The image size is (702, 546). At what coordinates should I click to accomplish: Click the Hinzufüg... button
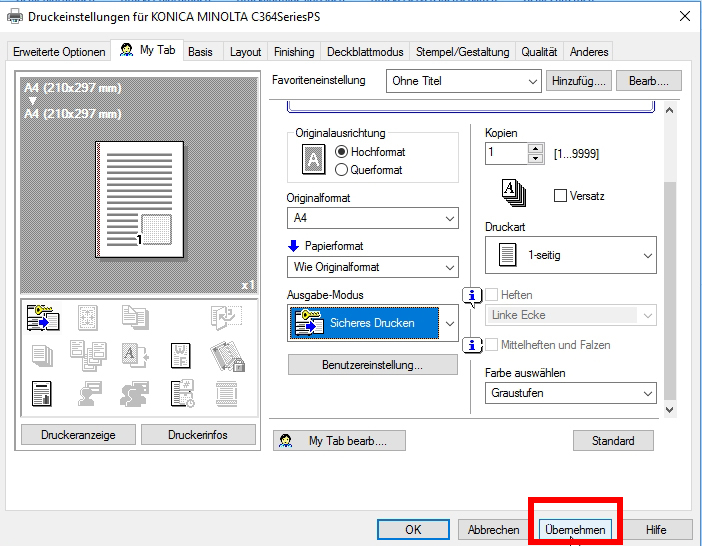[x=578, y=81]
